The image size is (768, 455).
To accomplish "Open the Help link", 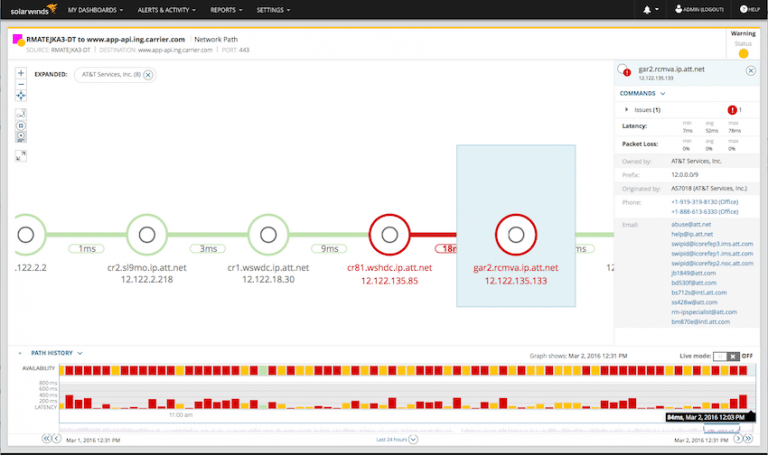I will (750, 9).
